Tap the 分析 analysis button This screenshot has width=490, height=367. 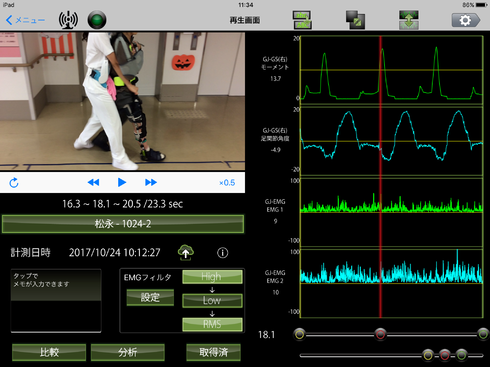click(128, 352)
